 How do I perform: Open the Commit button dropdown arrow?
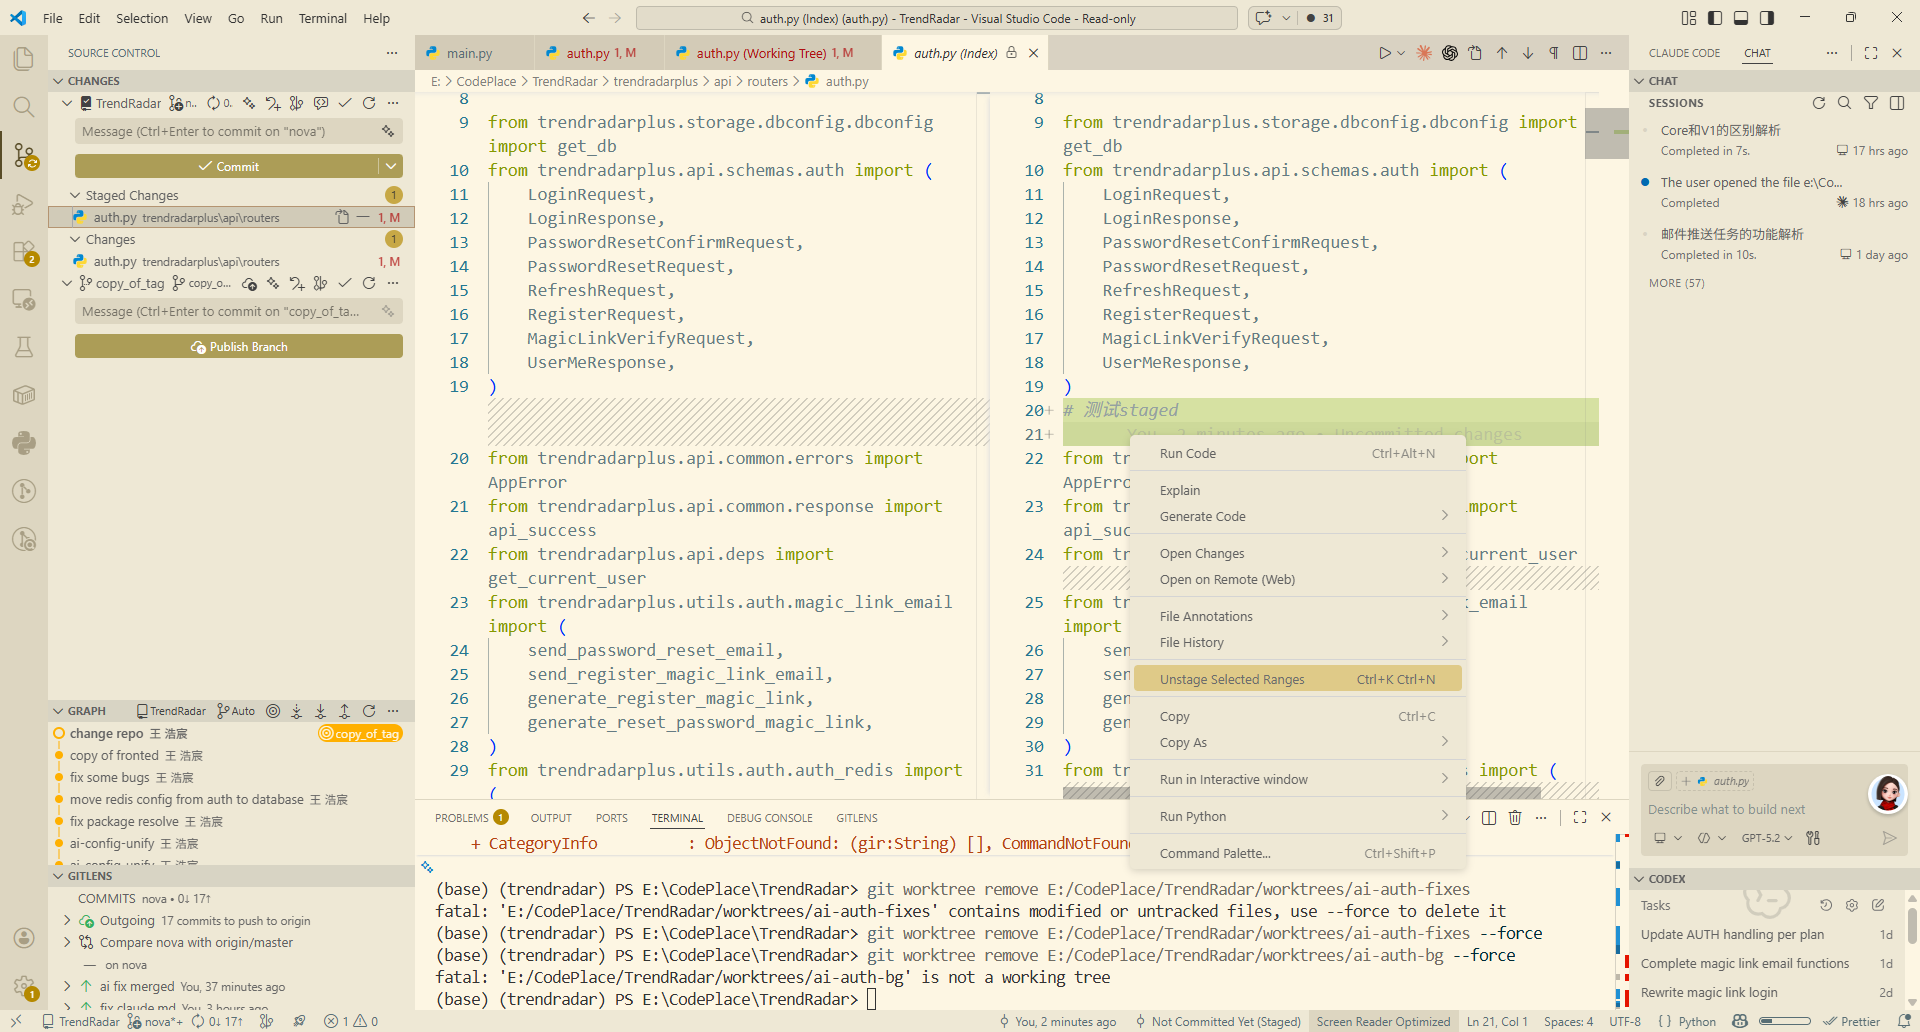click(391, 166)
